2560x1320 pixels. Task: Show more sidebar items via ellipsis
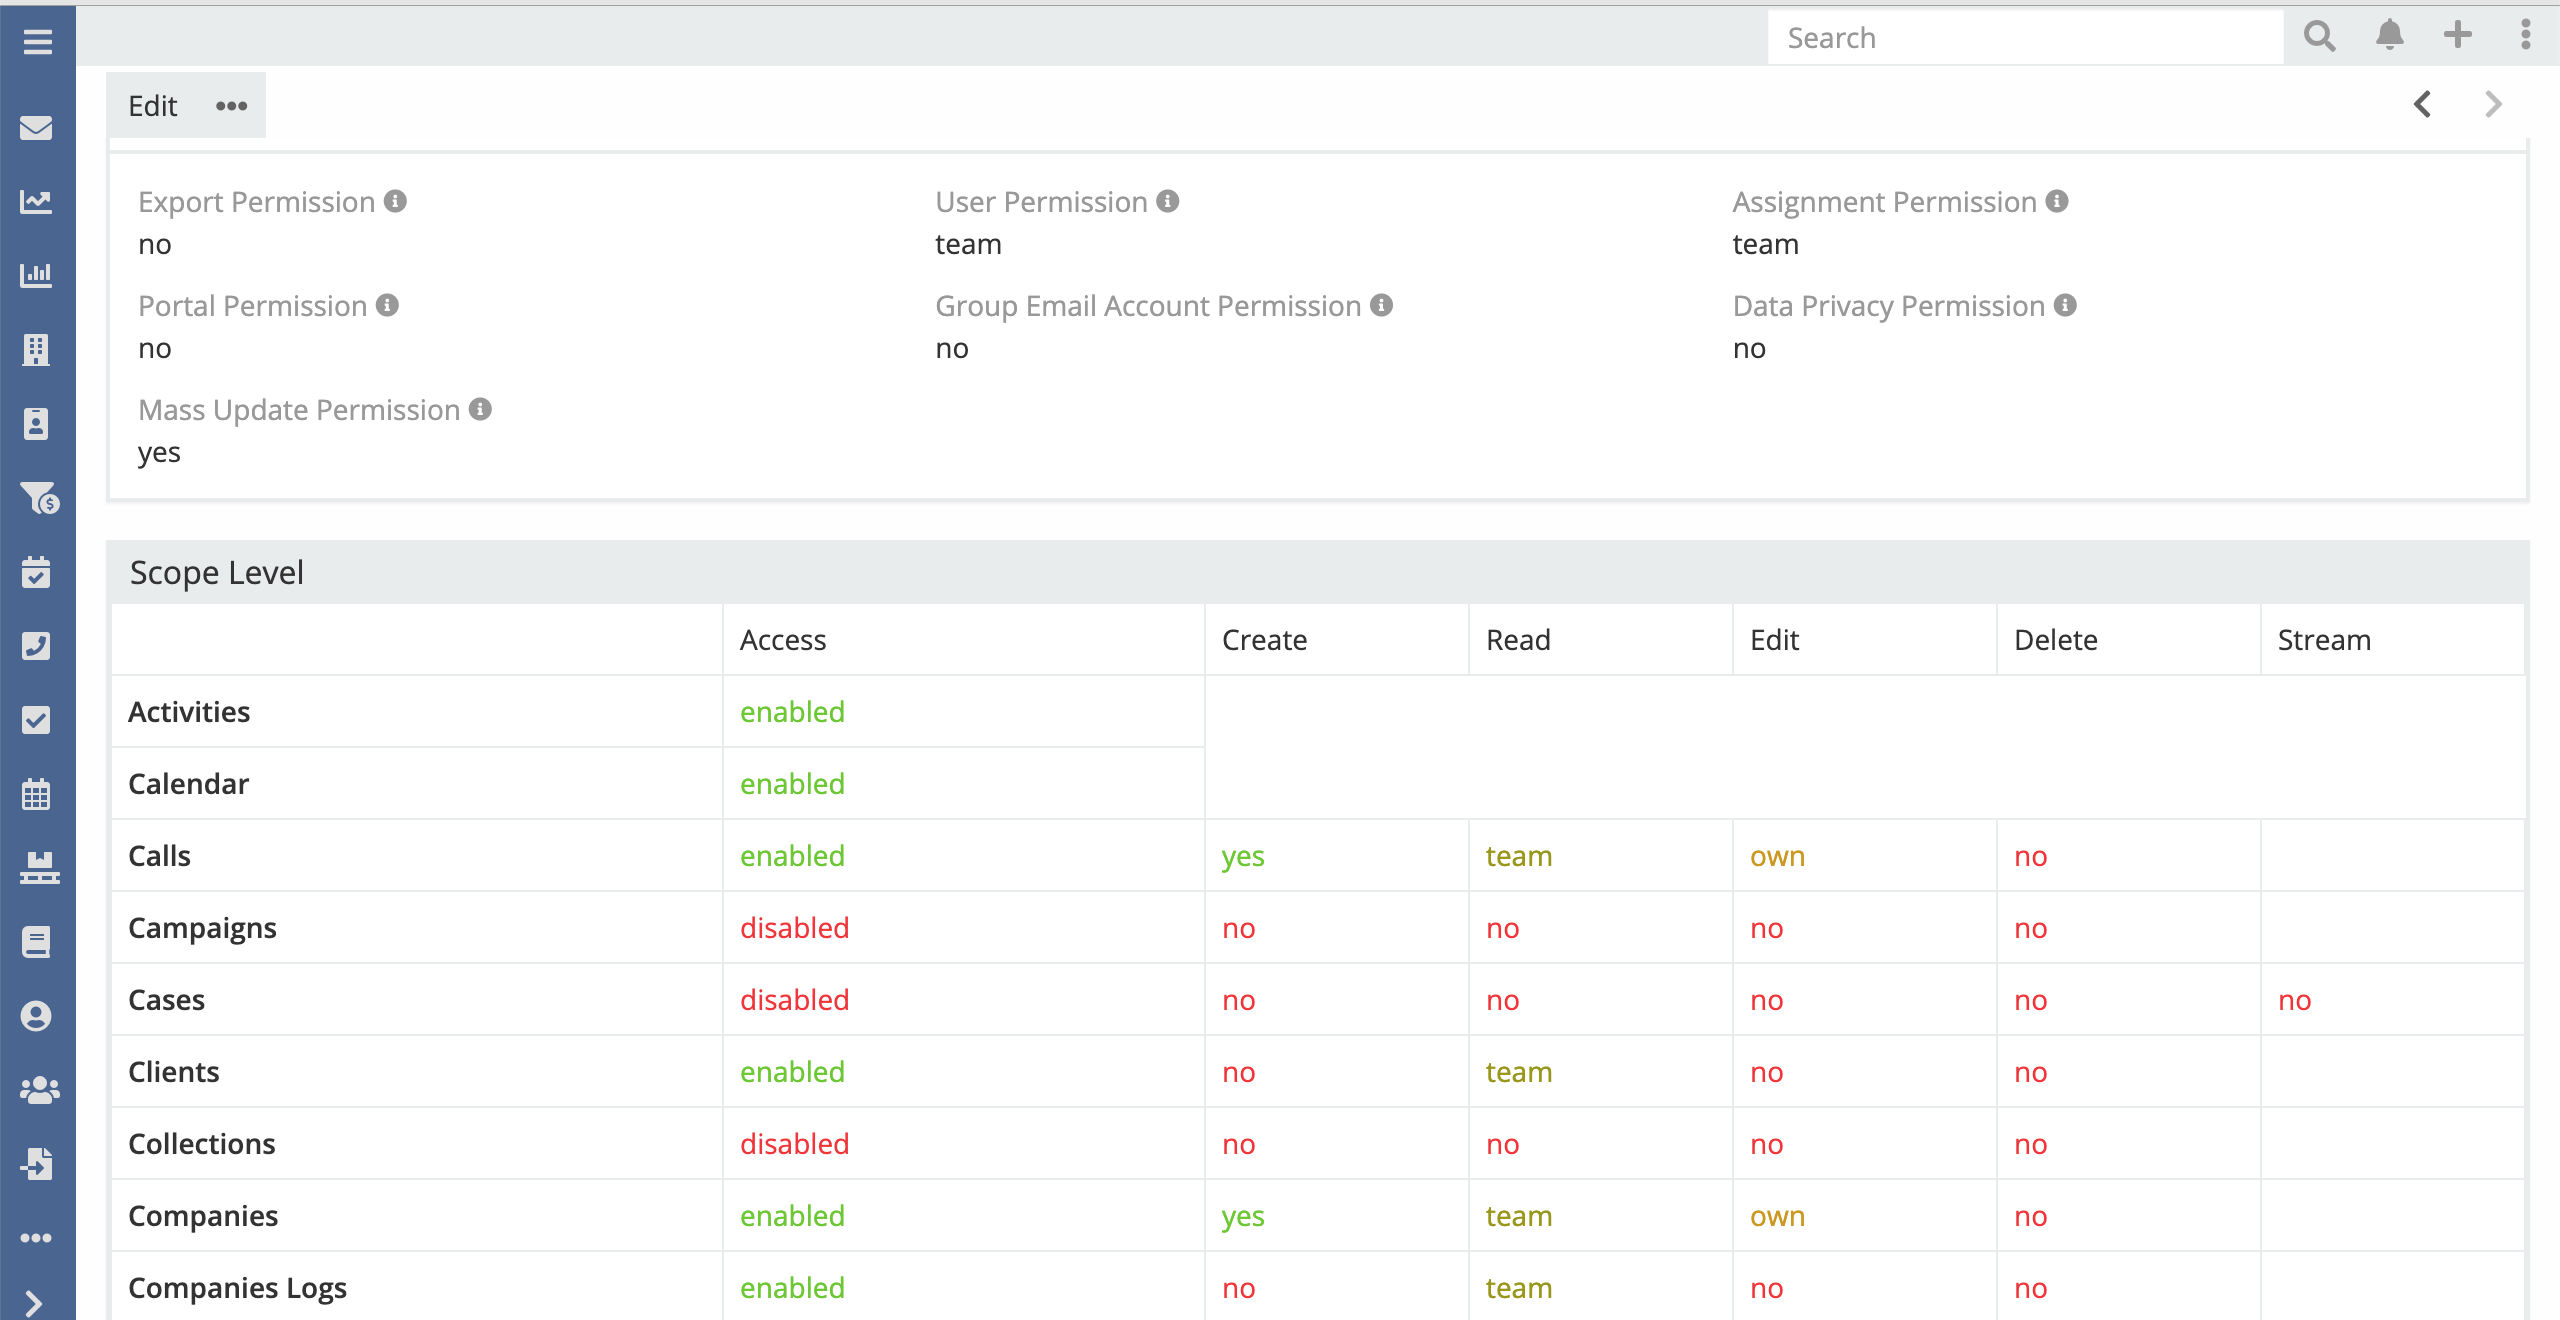37,1238
